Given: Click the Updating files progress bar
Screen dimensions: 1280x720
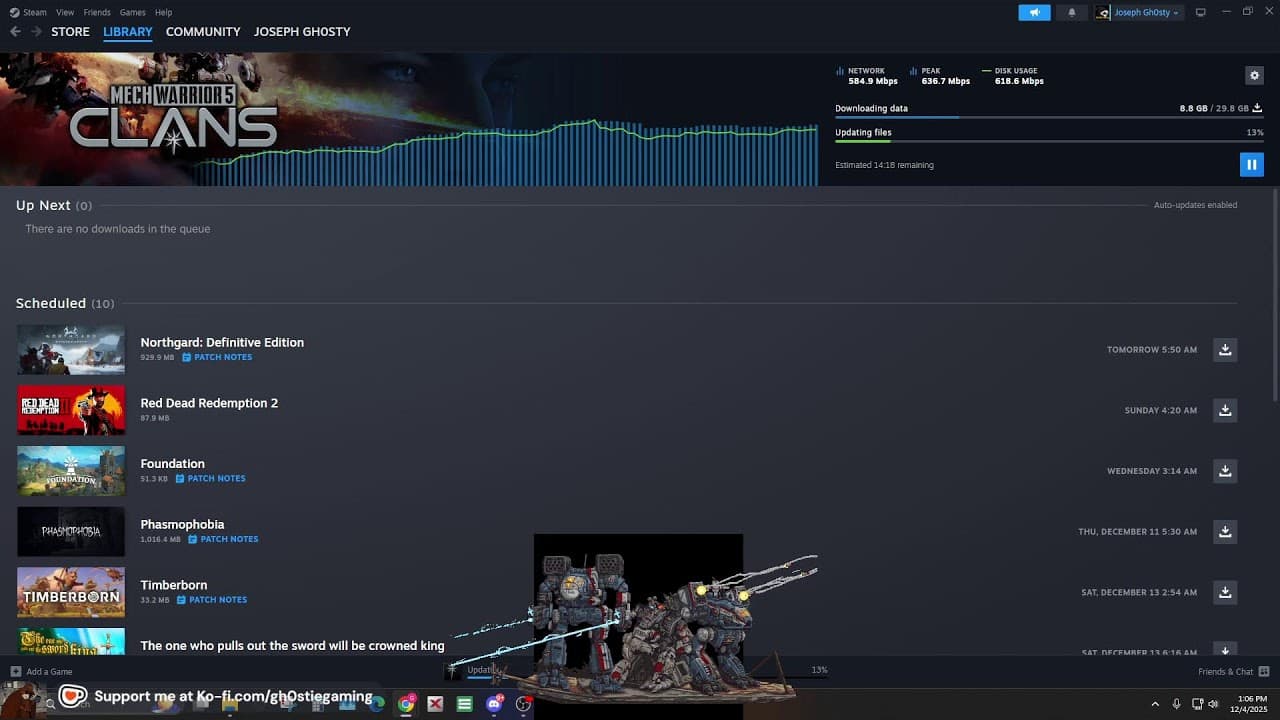Looking at the screenshot, I should click(1049, 141).
